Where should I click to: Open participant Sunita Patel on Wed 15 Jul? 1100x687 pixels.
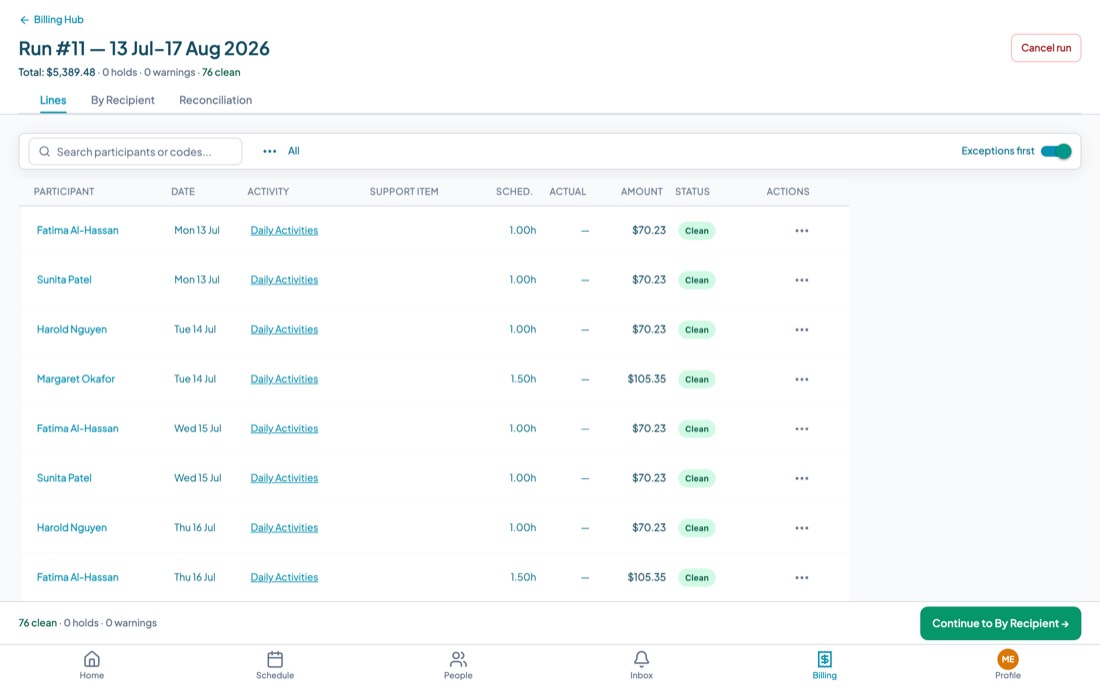click(x=64, y=478)
